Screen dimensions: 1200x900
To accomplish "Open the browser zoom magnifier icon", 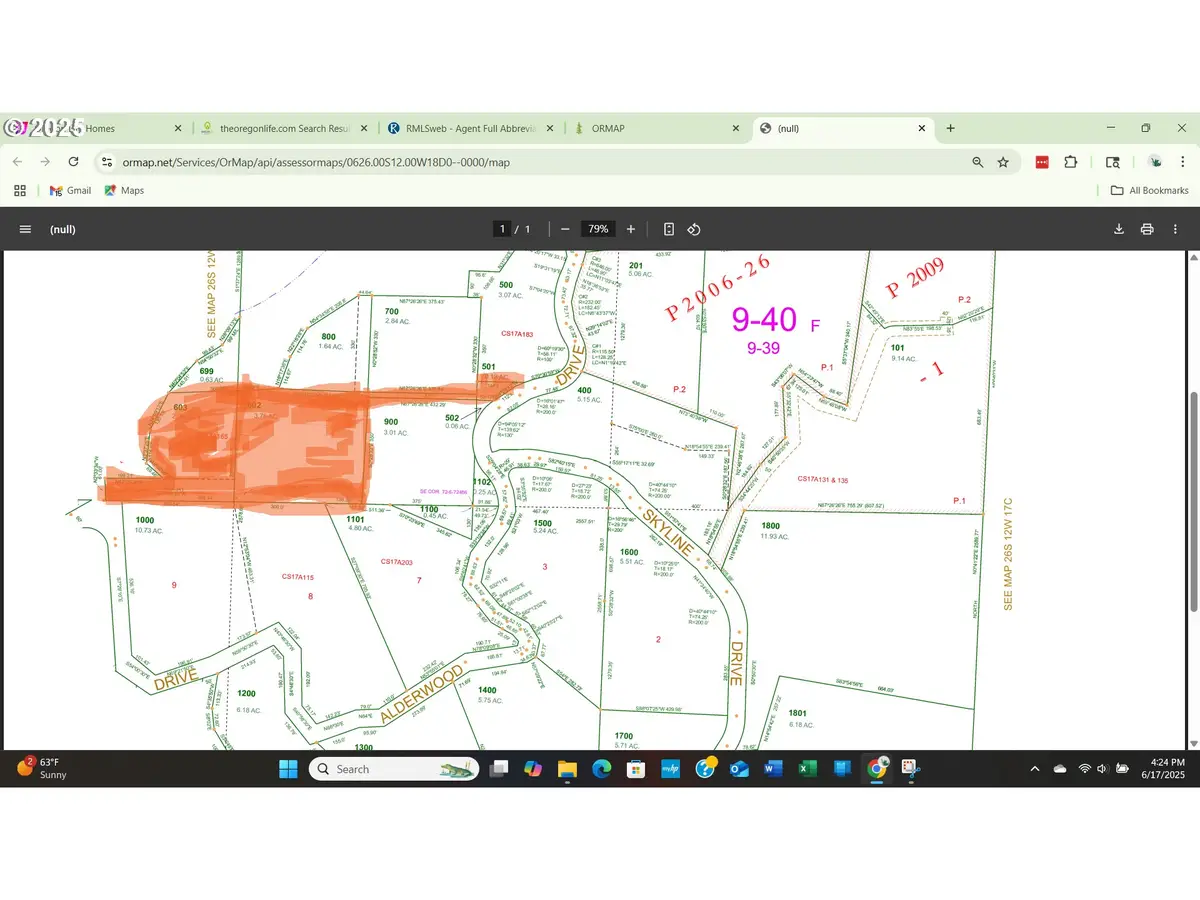I will click(977, 162).
